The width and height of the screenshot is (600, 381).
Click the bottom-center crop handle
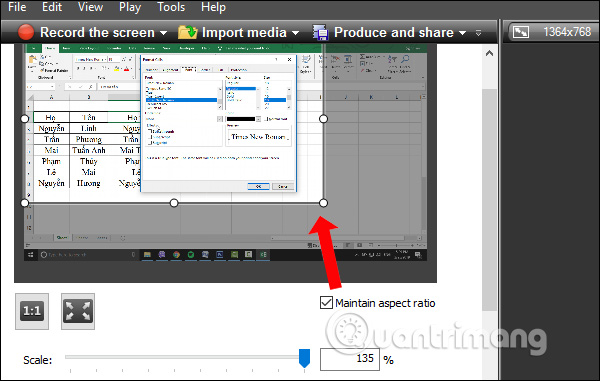[174, 203]
